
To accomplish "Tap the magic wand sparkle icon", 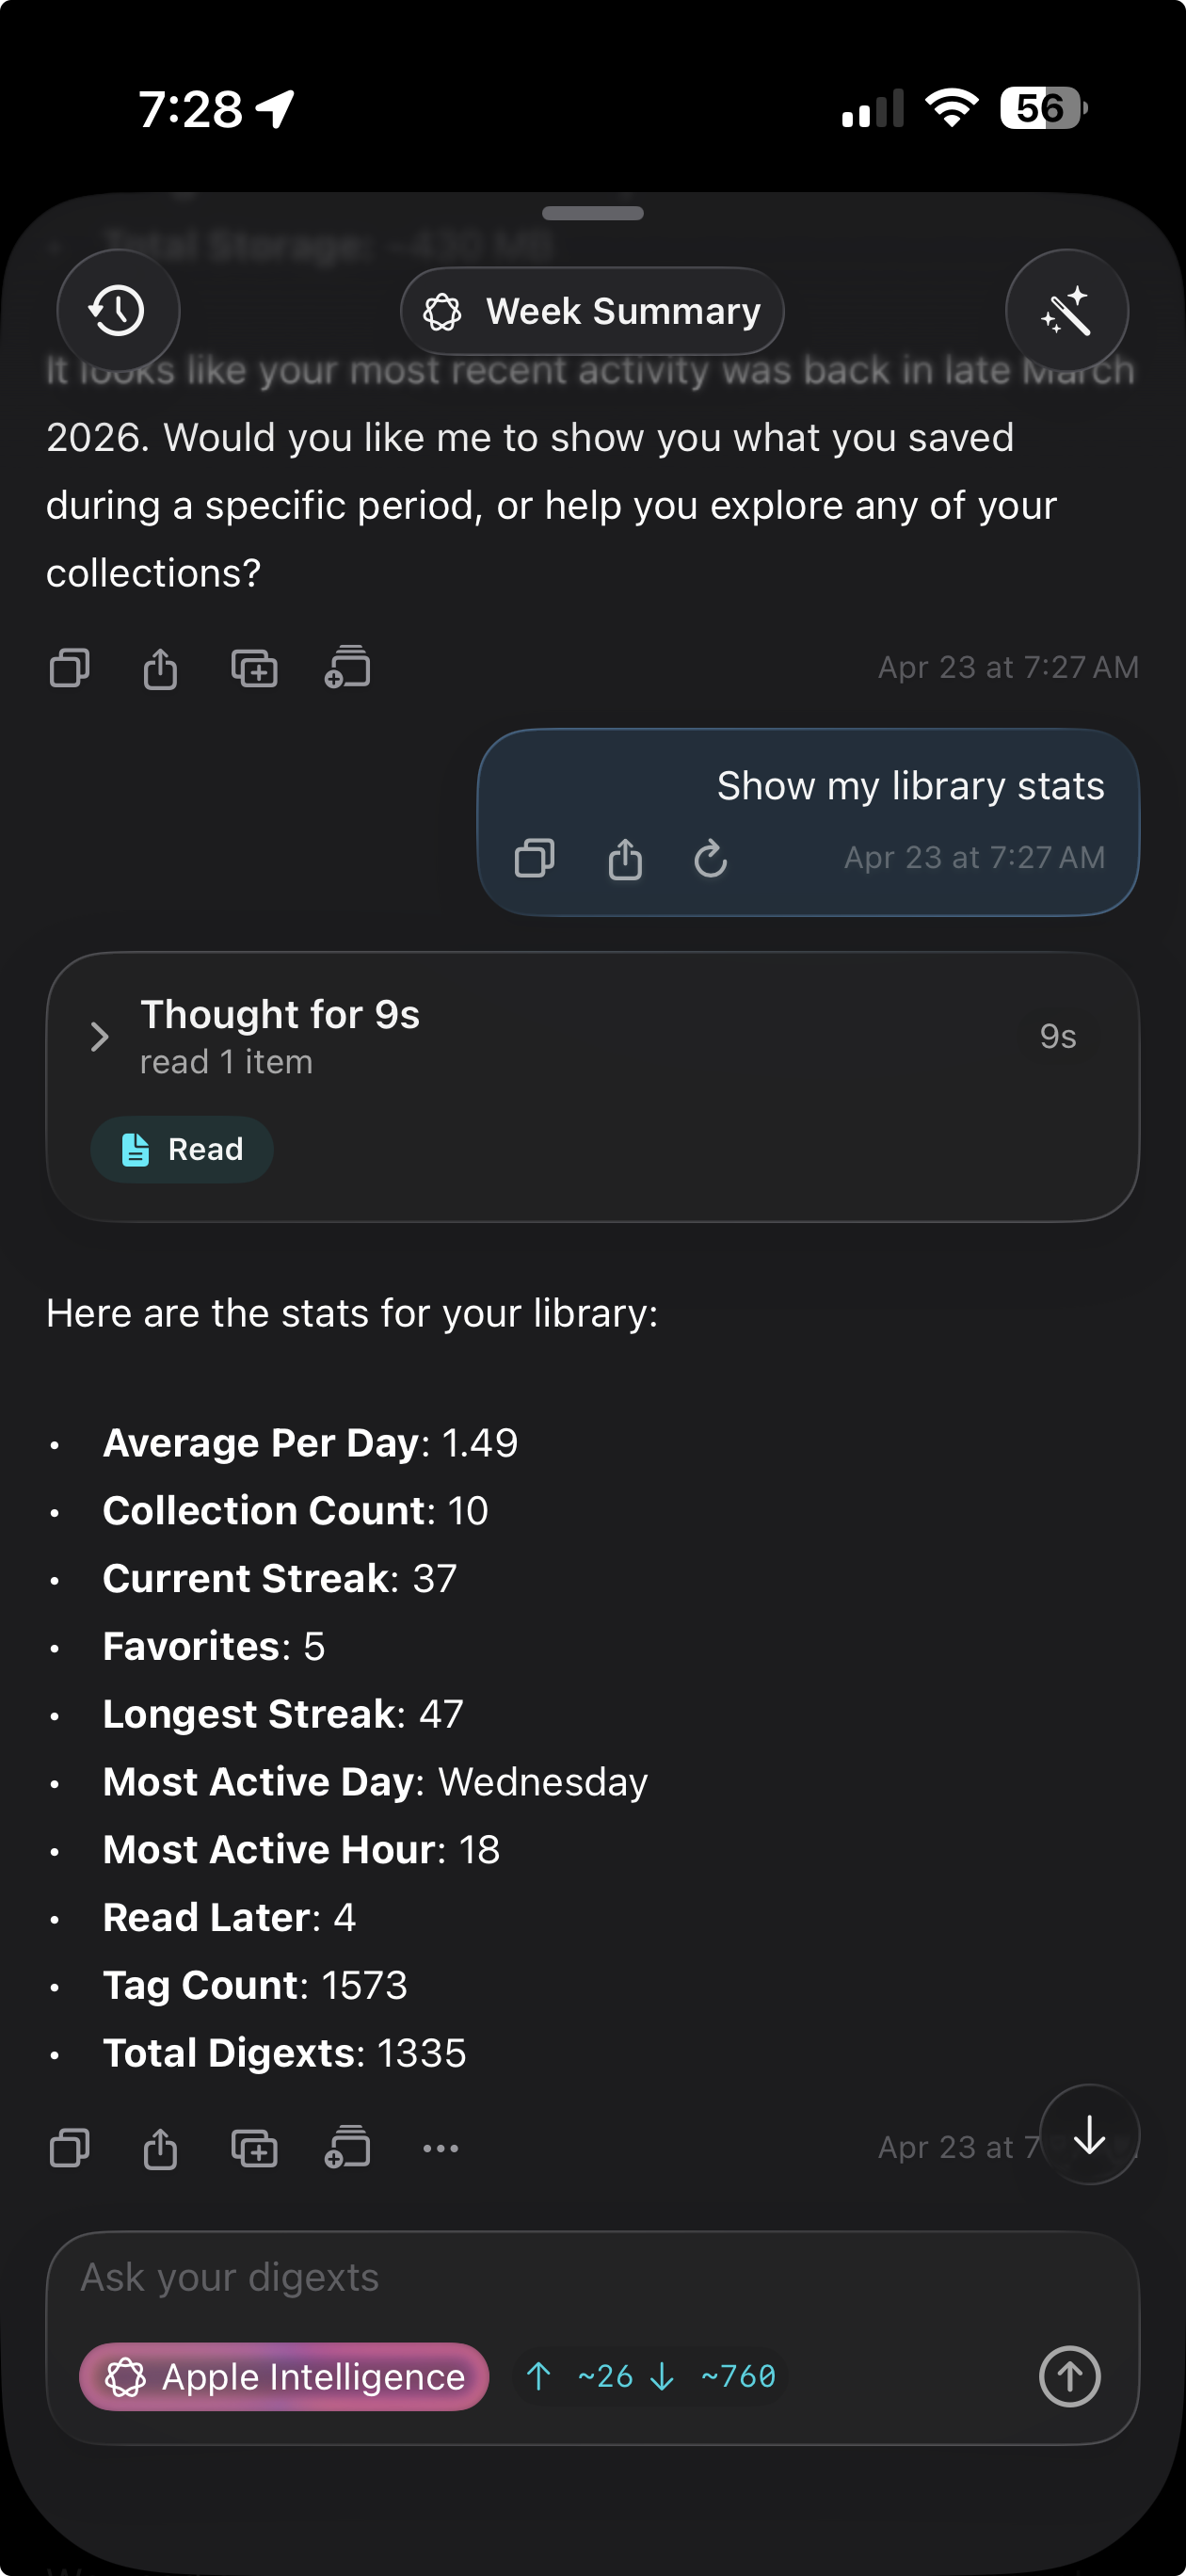I will click(1066, 311).
